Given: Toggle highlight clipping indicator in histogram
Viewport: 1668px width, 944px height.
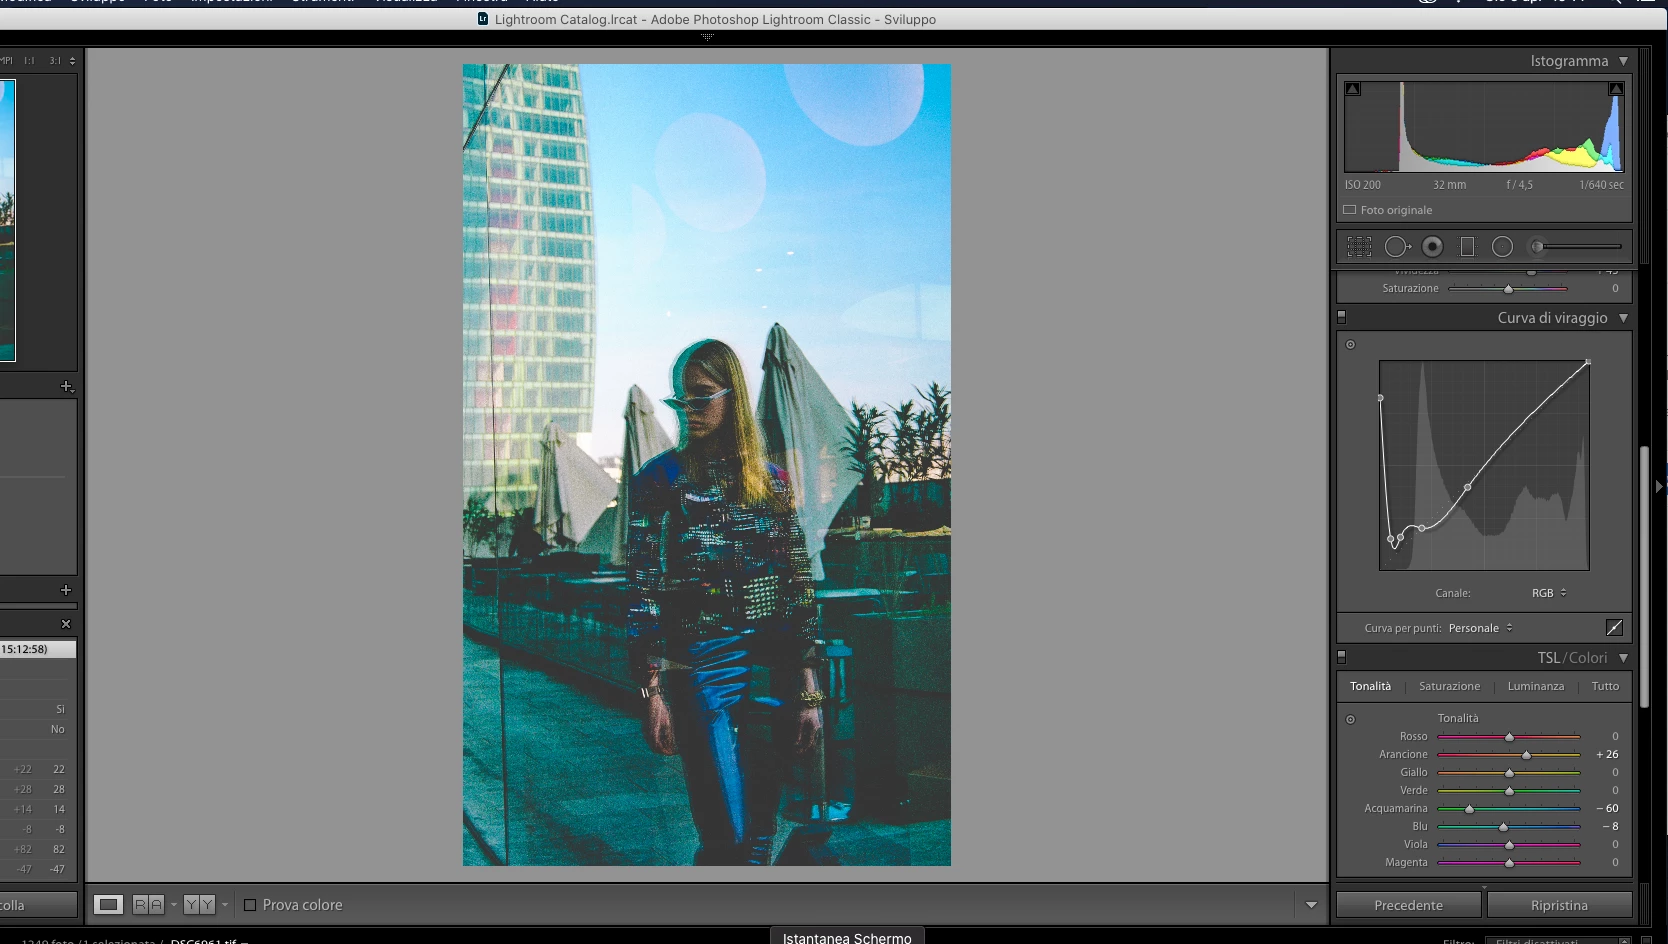Looking at the screenshot, I should coord(1615,89).
